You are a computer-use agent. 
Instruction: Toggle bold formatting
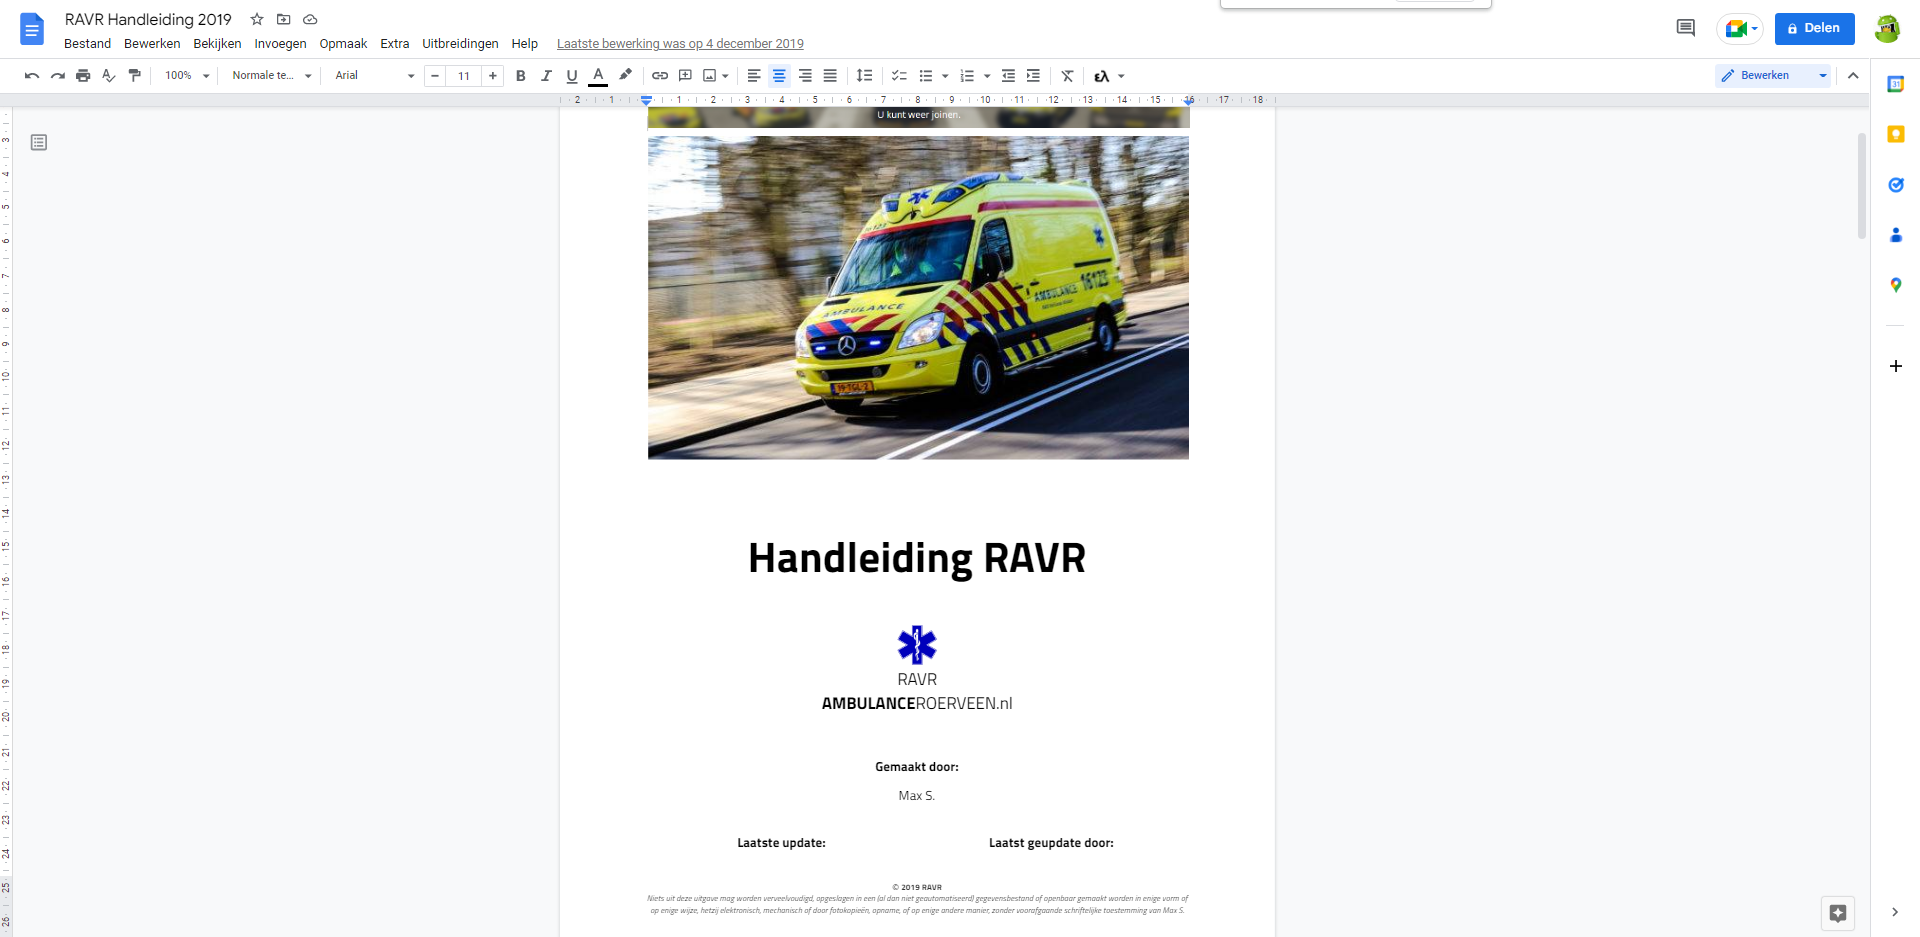pos(520,76)
